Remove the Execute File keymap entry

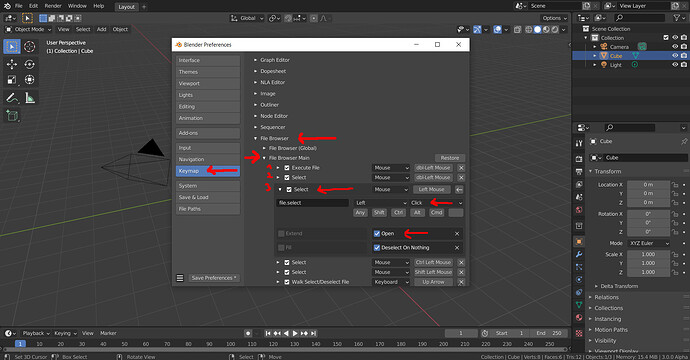[x=461, y=168]
